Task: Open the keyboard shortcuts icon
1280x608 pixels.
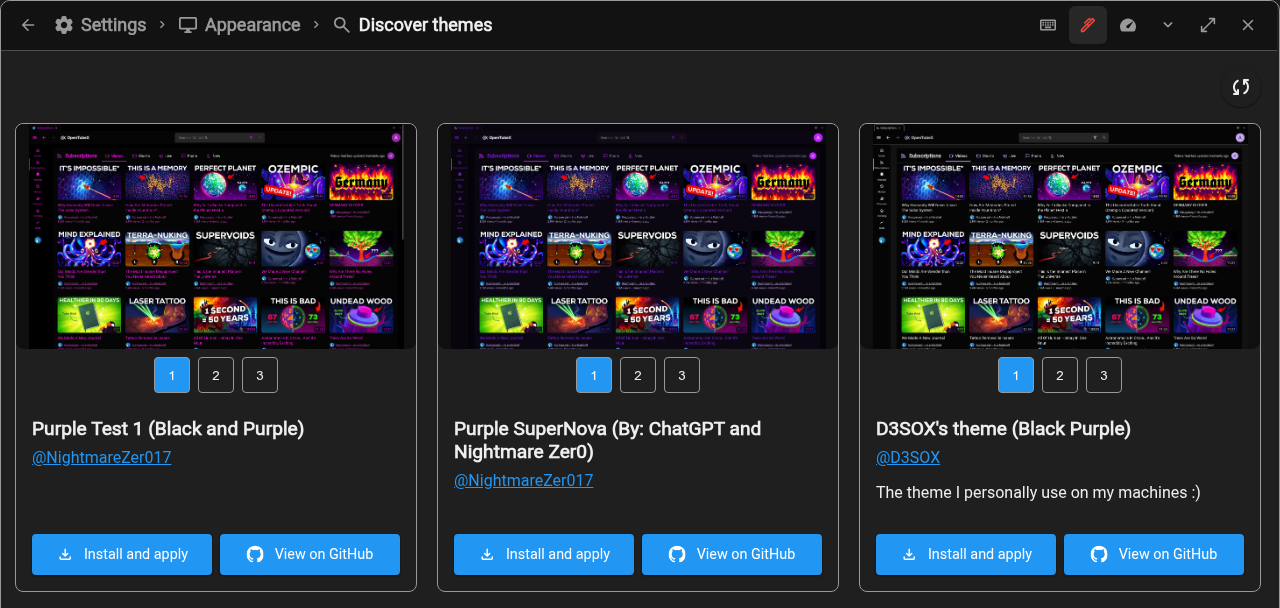Action: [x=1048, y=25]
